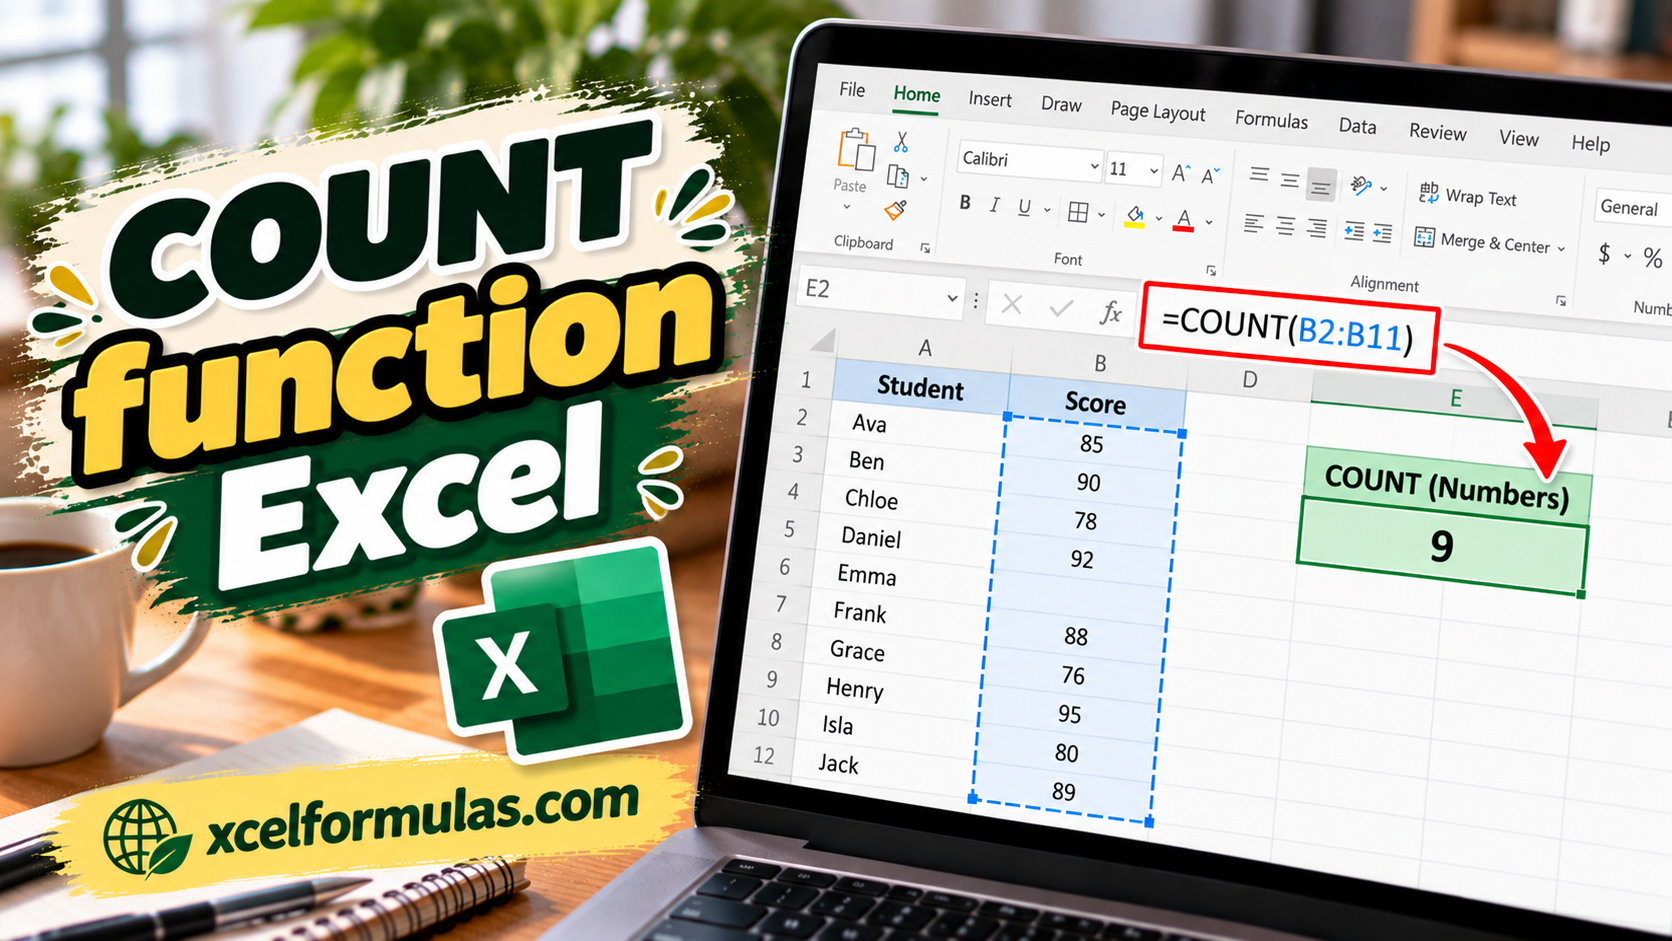Select the column B header
Screen dimensions: 1672x941
(x=1099, y=363)
